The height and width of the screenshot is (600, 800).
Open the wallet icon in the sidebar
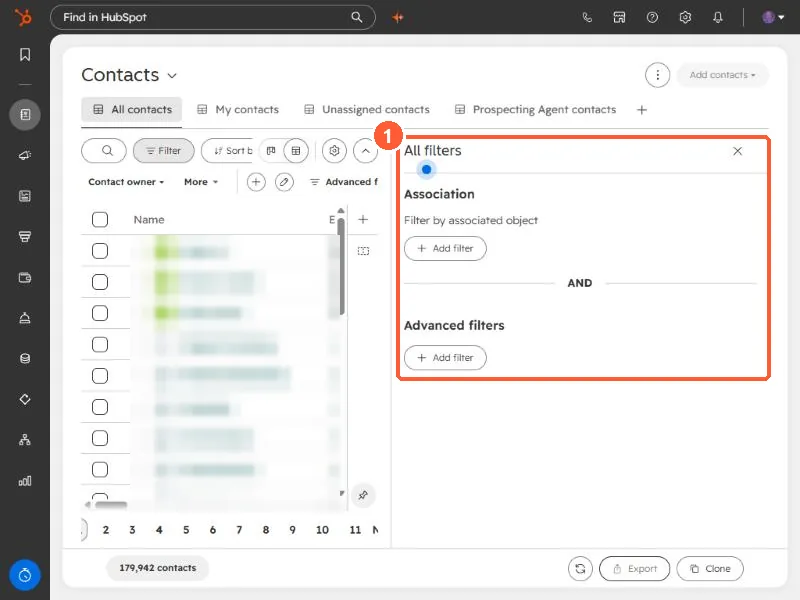25,278
